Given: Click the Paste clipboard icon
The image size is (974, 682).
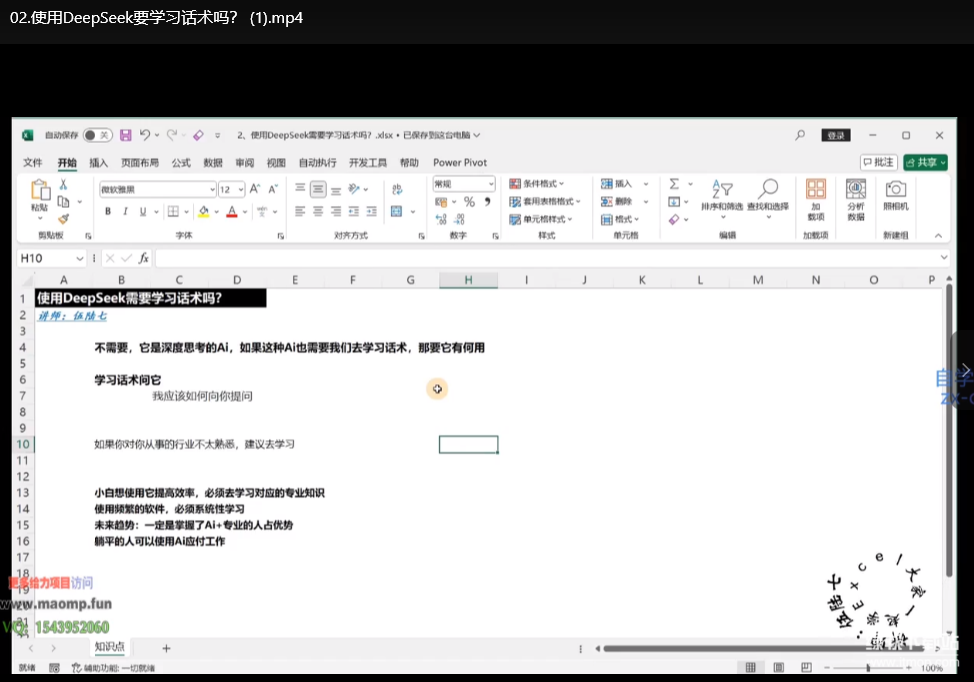Looking at the screenshot, I should click(40, 190).
